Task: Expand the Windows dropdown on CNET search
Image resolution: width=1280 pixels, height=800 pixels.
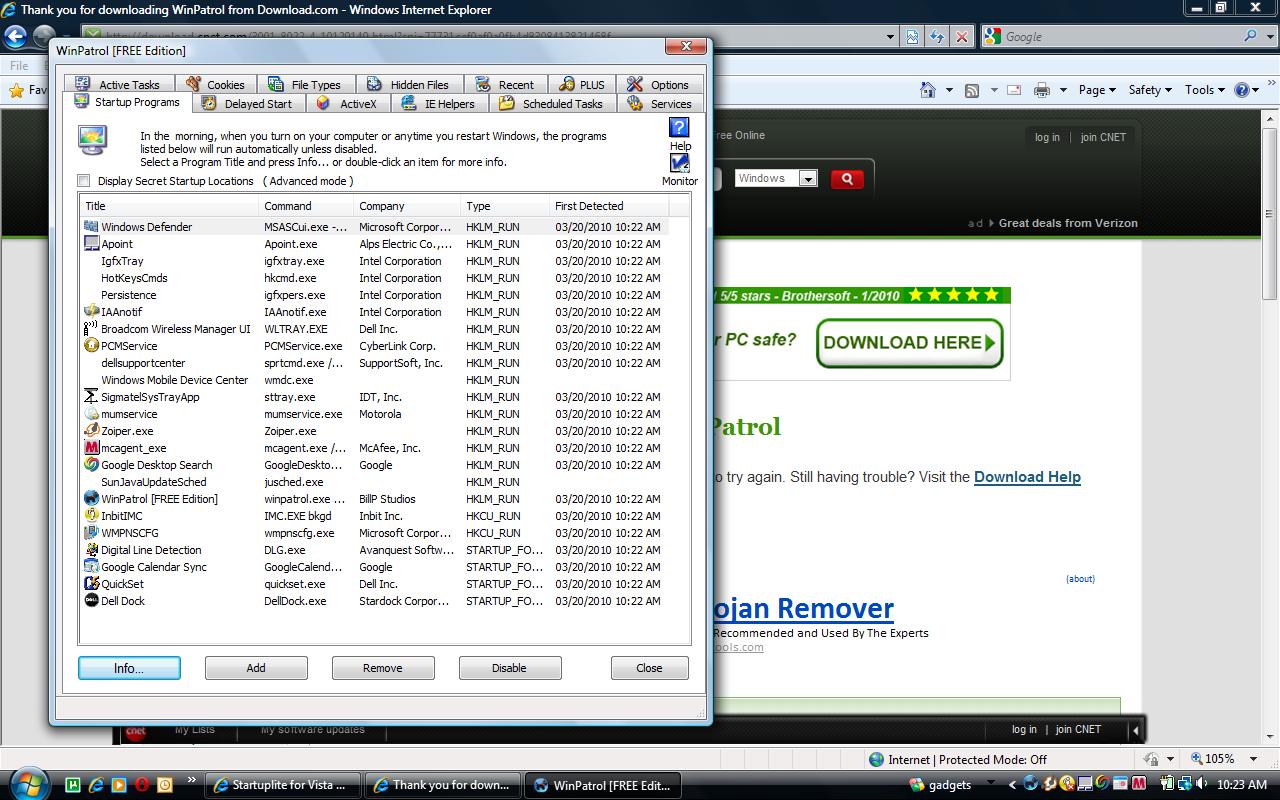Action: [808, 178]
